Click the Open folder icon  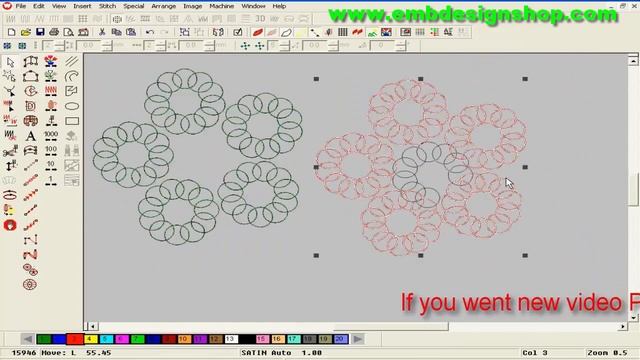click(x=26, y=32)
